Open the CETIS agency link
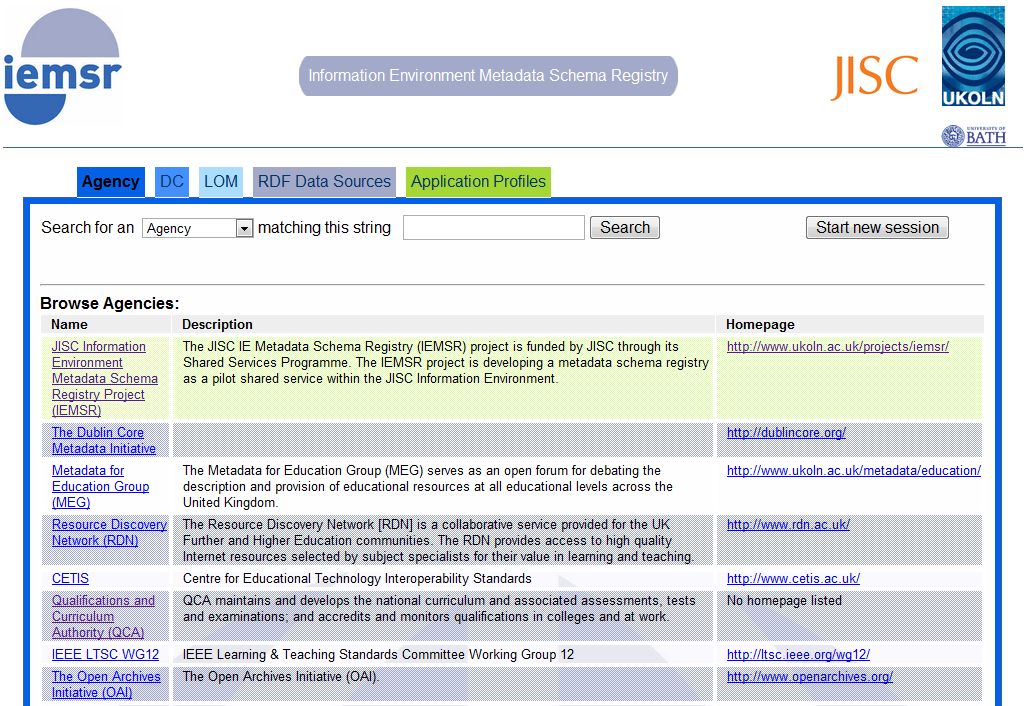This screenshot has height=706, width=1024. [71, 579]
